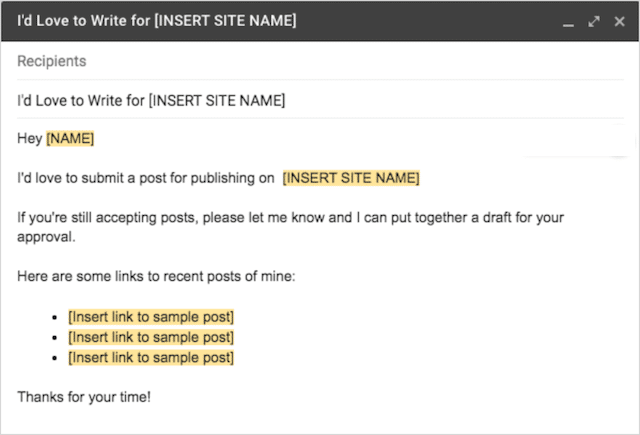Click the first sample post link placeholder
Viewport: 640px width, 435px height.
151,317
